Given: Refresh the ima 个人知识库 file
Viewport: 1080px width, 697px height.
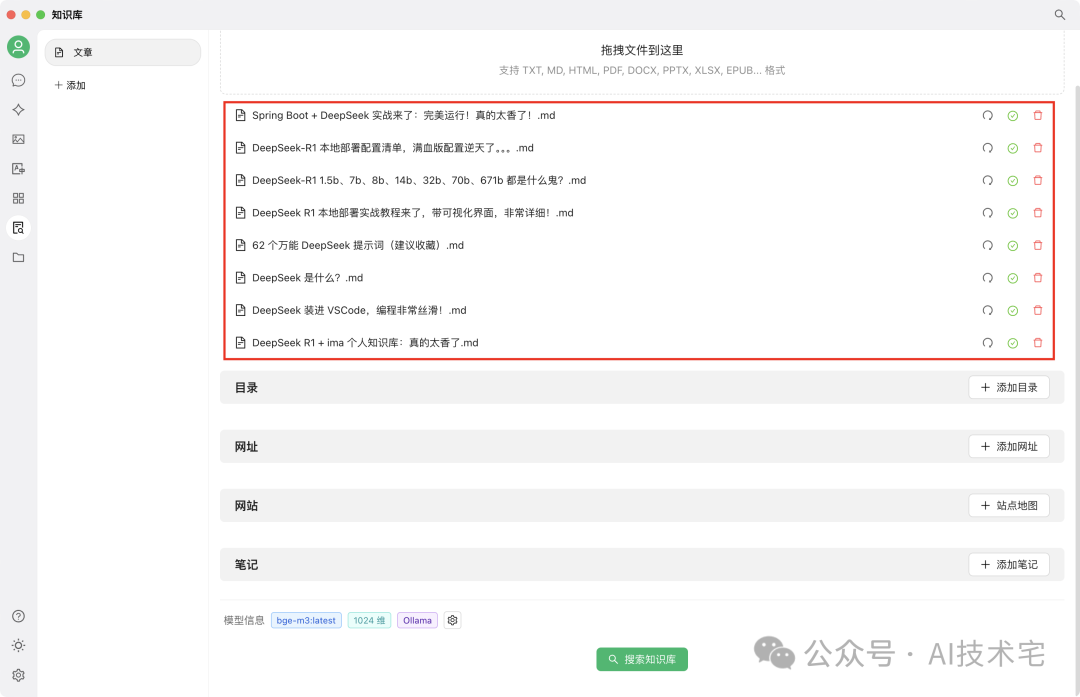Looking at the screenshot, I should click(988, 343).
